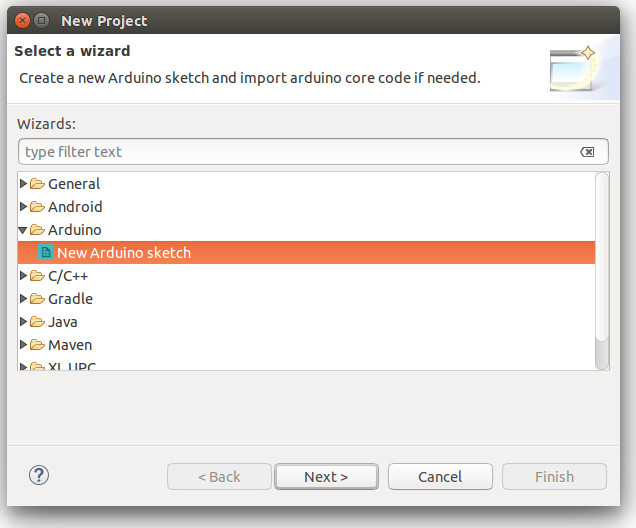Select the C/C++ tree item label
The height and width of the screenshot is (528, 636).
click(x=68, y=276)
